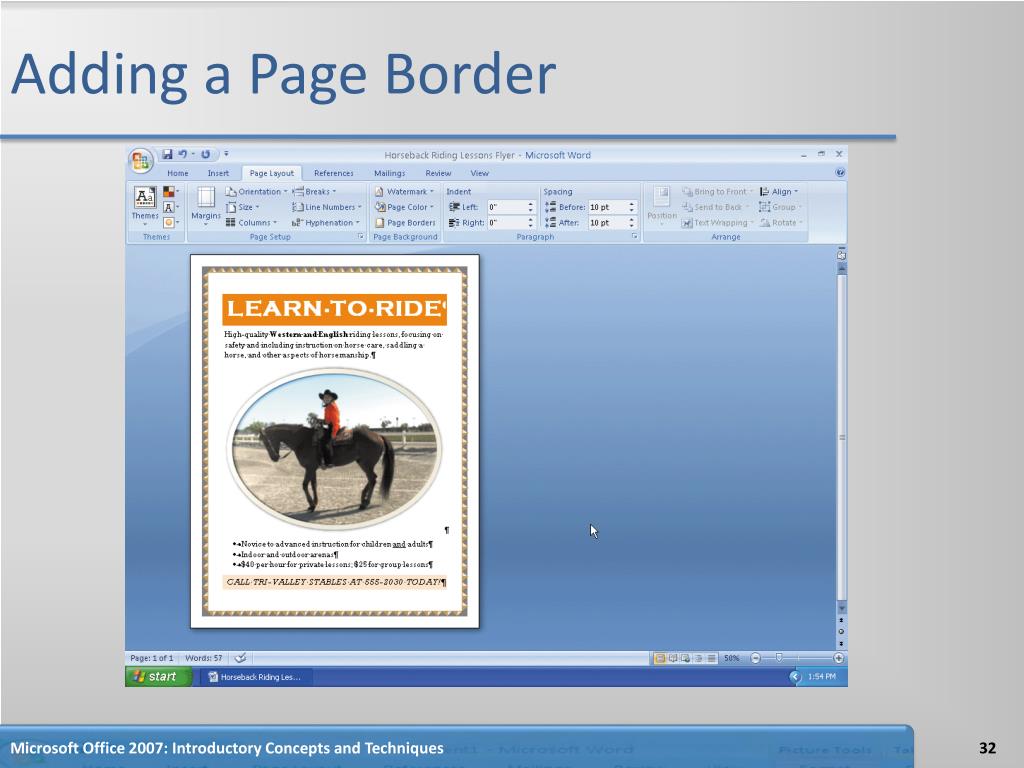Undo the last action
Screen dimensions: 1024x768
(x=182, y=154)
